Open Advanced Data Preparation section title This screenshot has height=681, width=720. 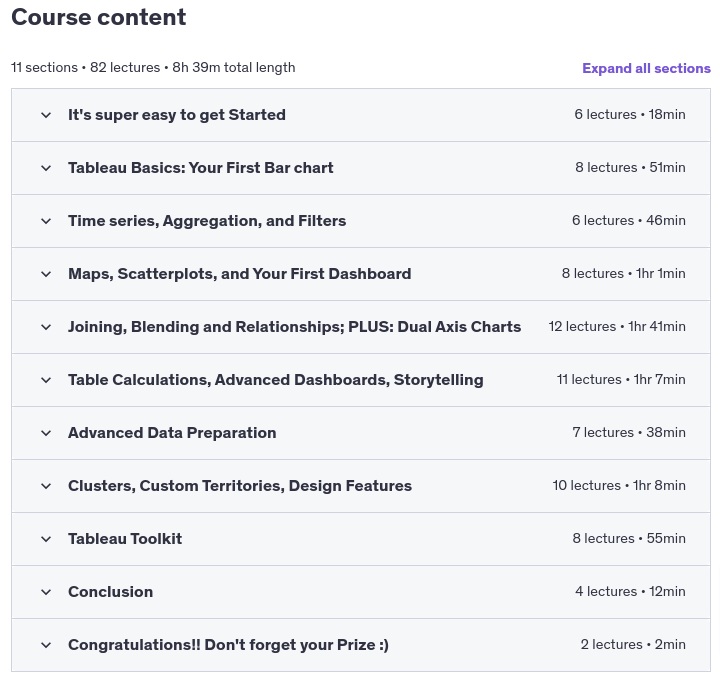(172, 433)
